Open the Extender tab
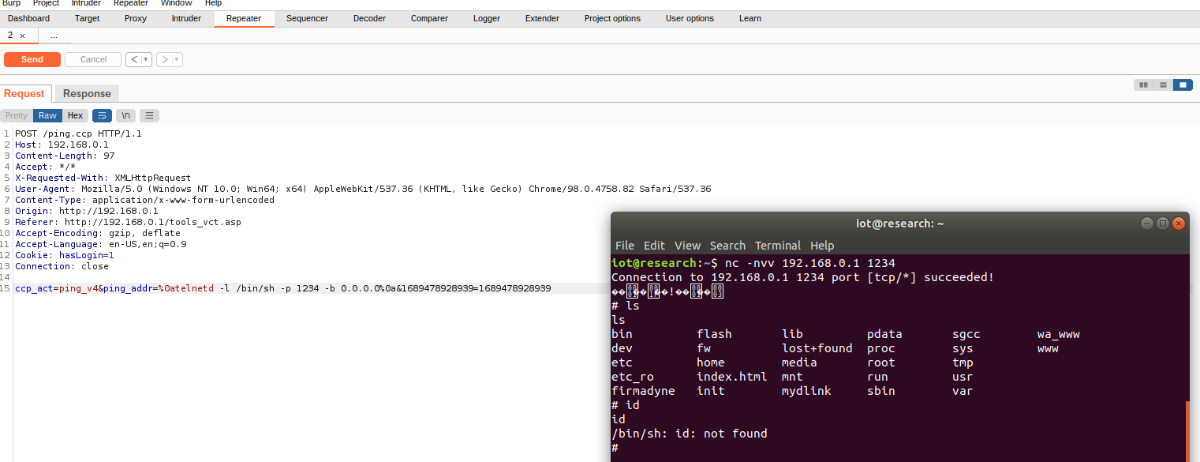The image size is (1200, 462). click(542, 18)
